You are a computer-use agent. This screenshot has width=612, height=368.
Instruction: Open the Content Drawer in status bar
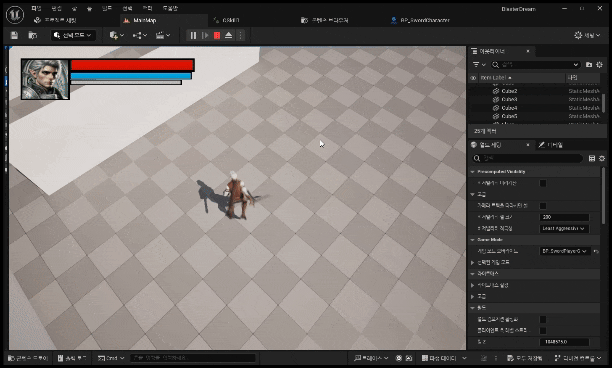point(28,358)
